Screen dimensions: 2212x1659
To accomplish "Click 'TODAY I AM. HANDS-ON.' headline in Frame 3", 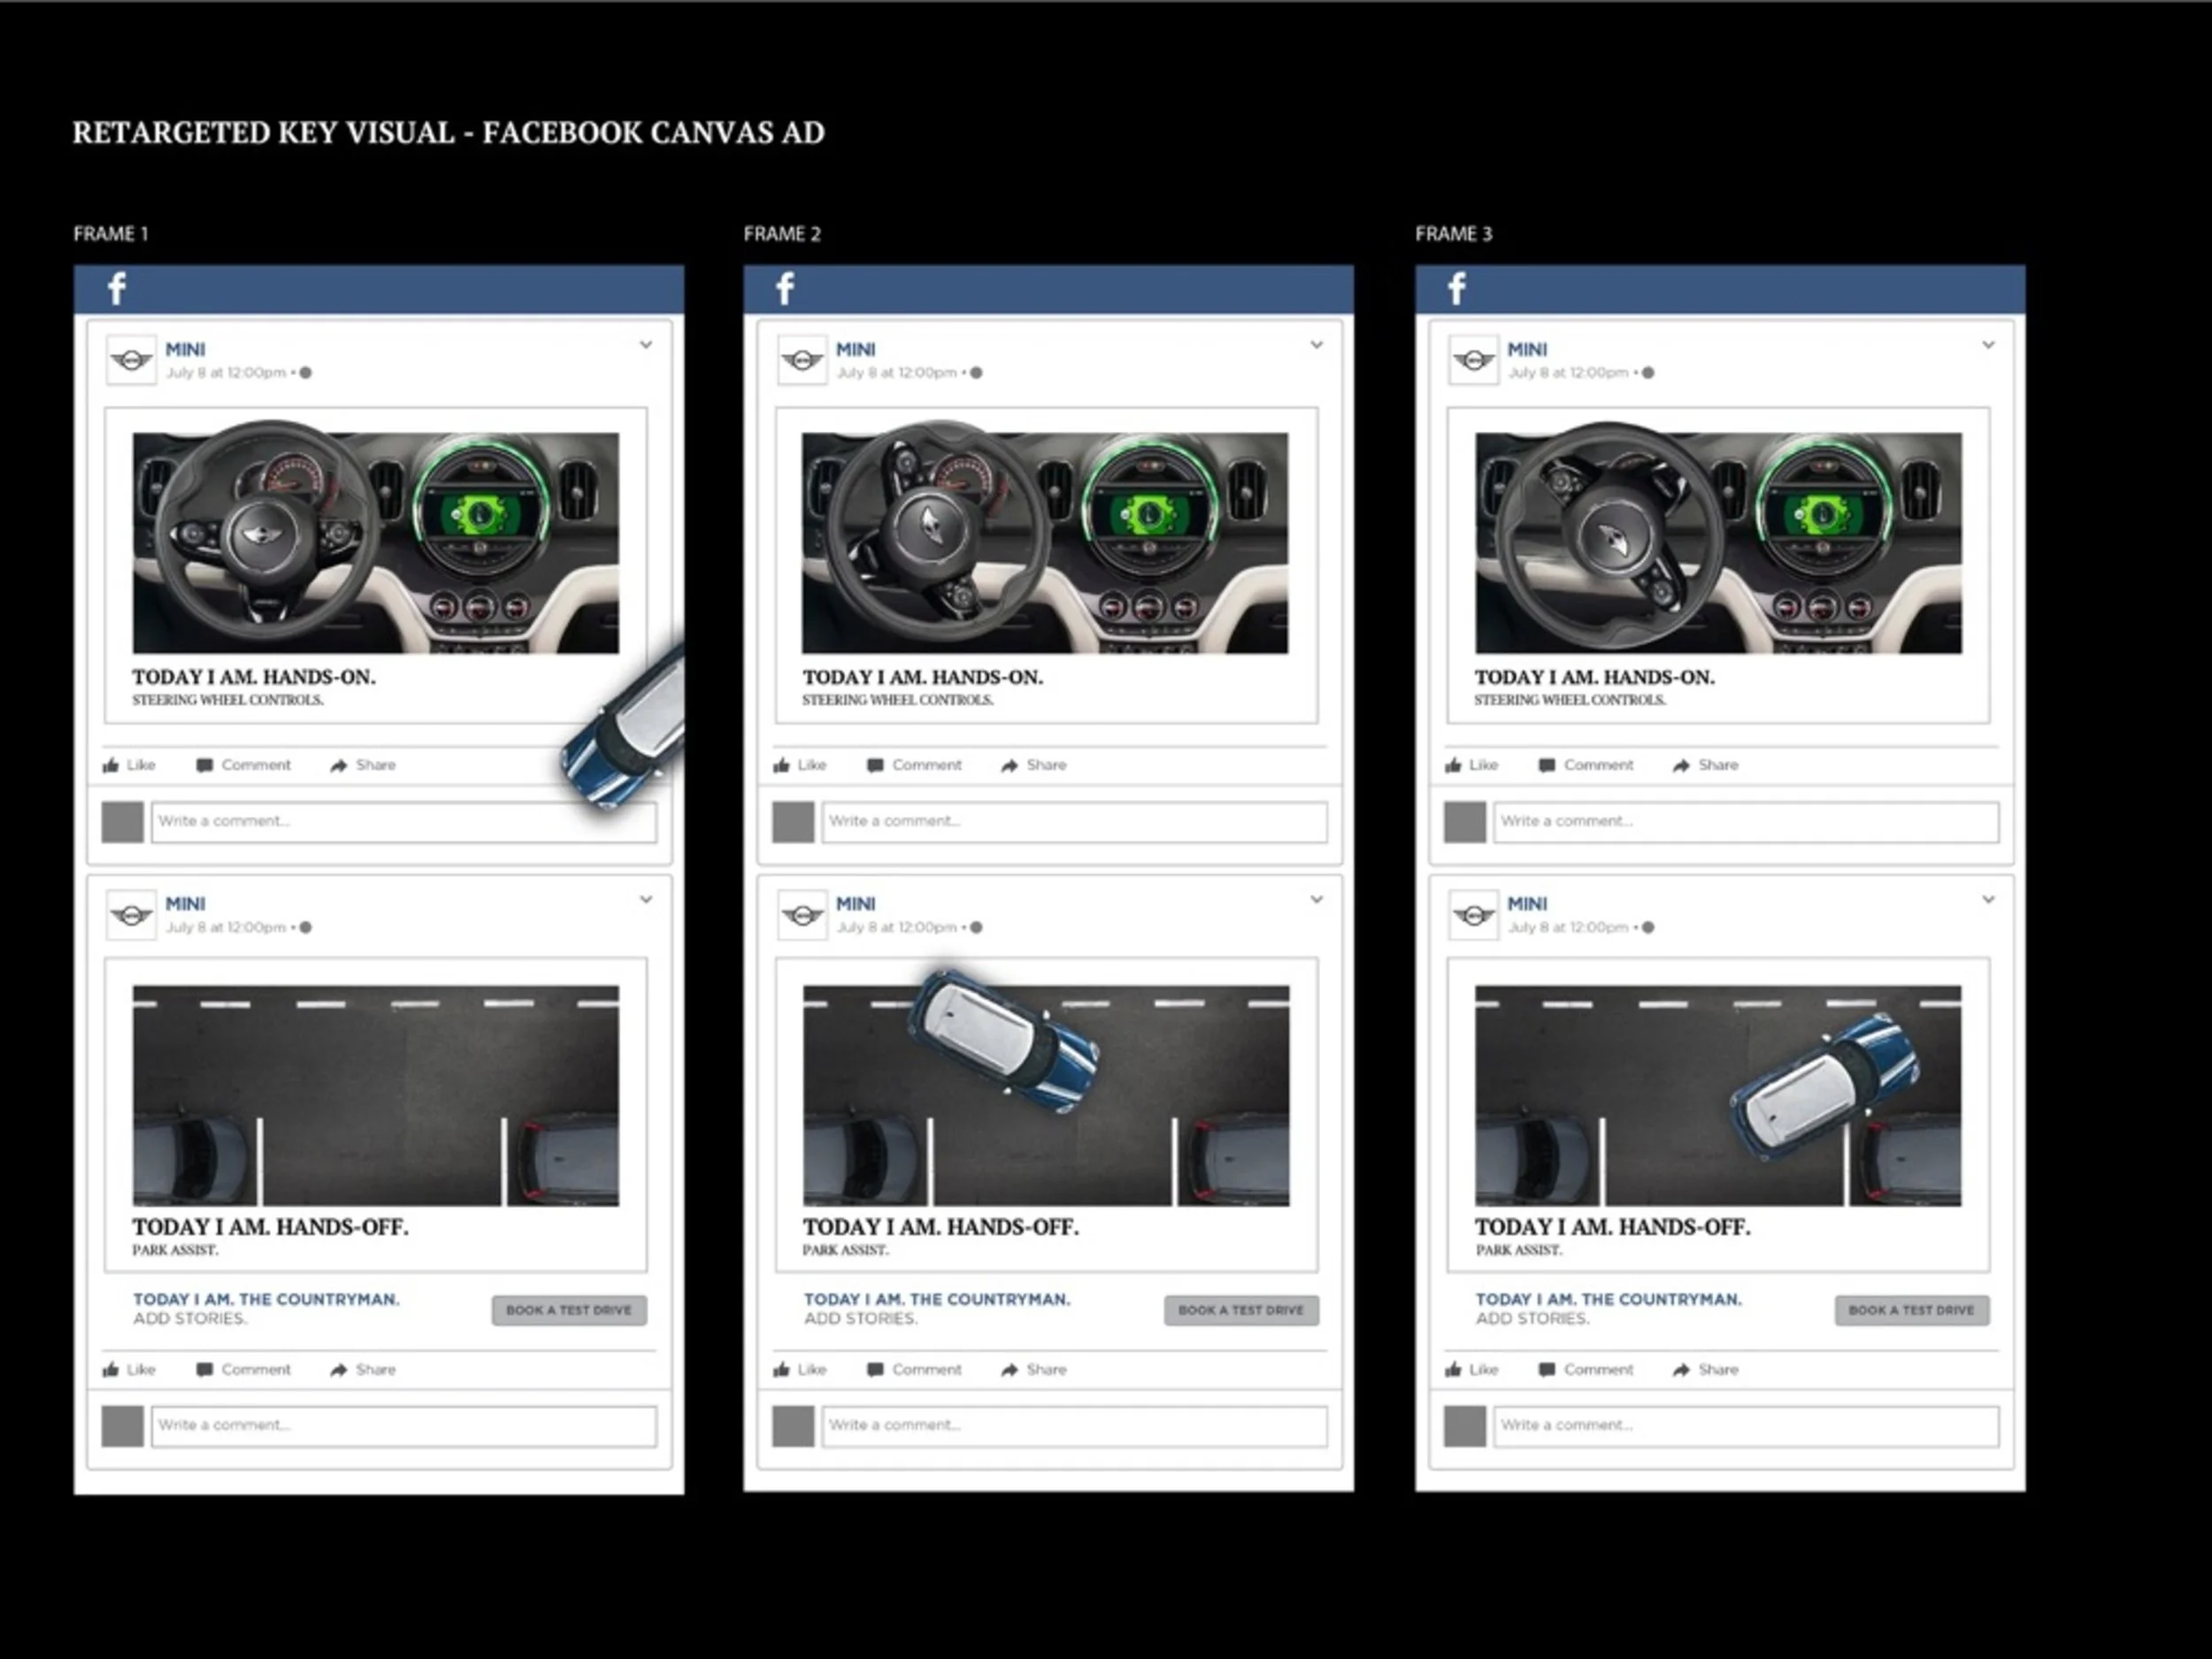I will 1595,677.
